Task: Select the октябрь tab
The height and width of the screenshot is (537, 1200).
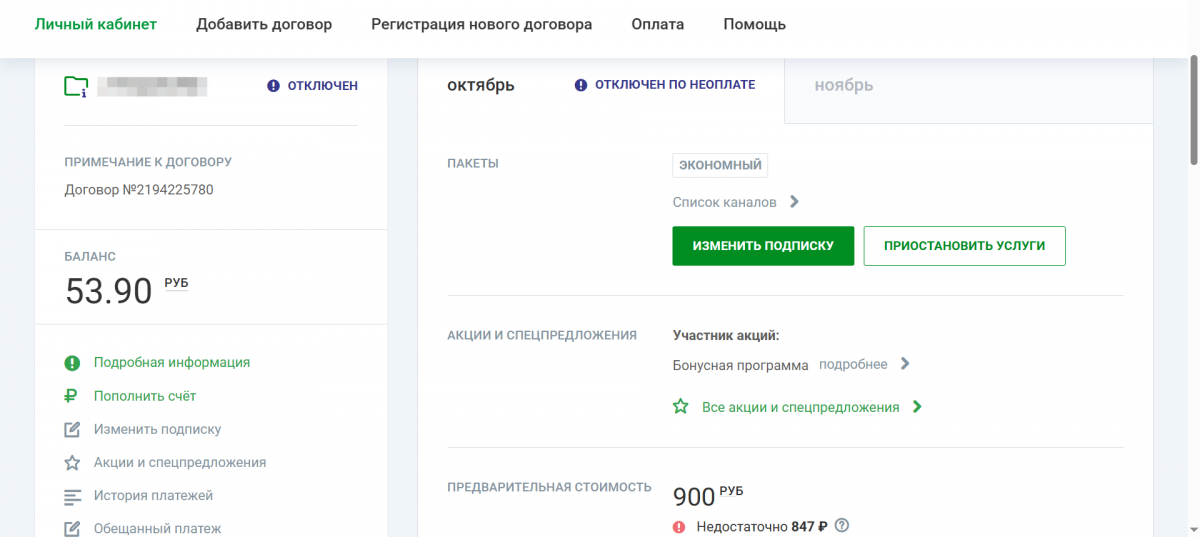Action: [x=481, y=86]
